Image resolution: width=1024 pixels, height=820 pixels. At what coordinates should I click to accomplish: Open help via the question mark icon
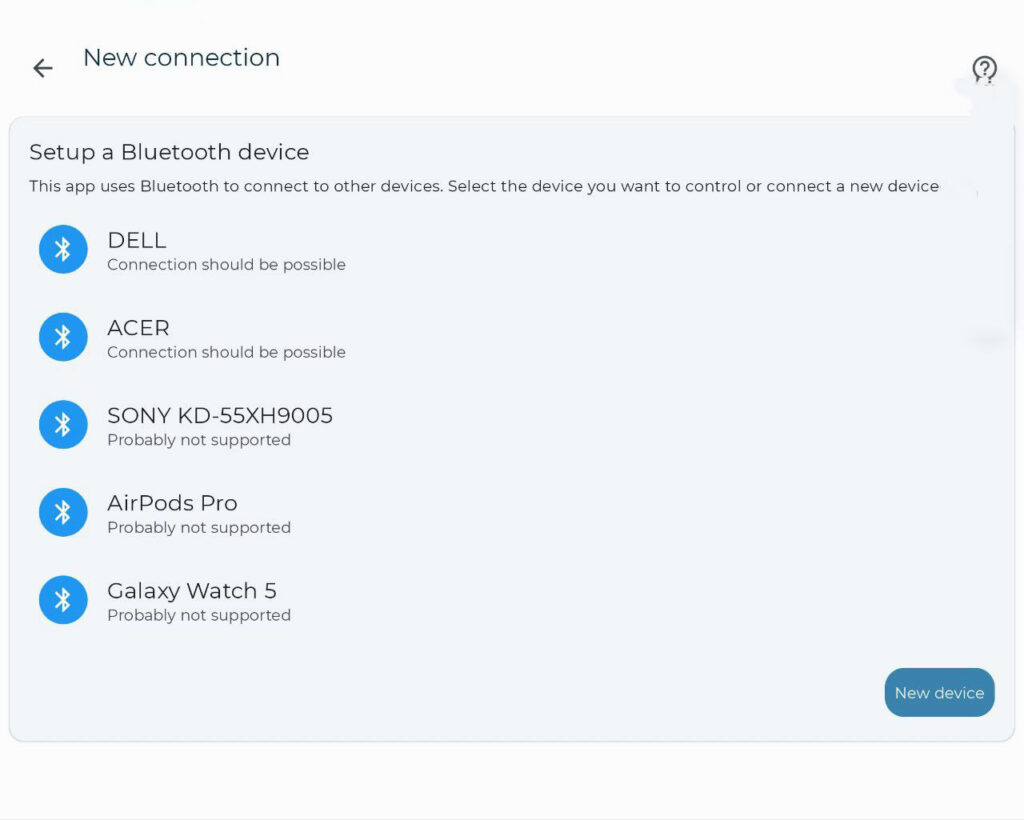click(984, 69)
